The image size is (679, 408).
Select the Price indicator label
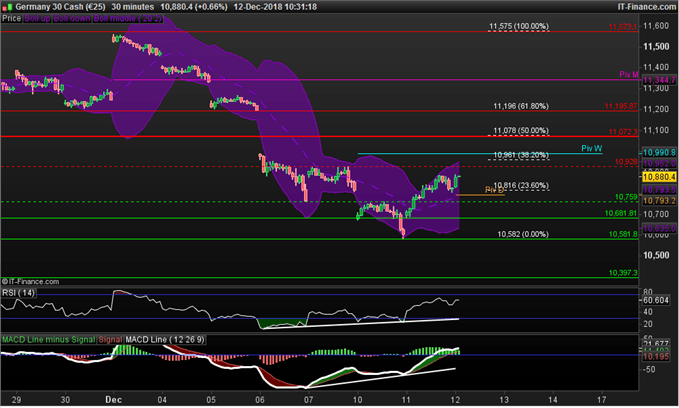[12, 18]
